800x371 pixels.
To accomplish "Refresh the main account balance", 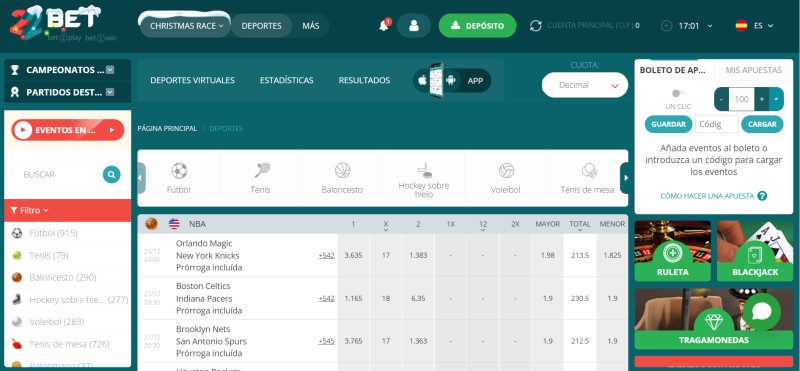I will [x=536, y=26].
